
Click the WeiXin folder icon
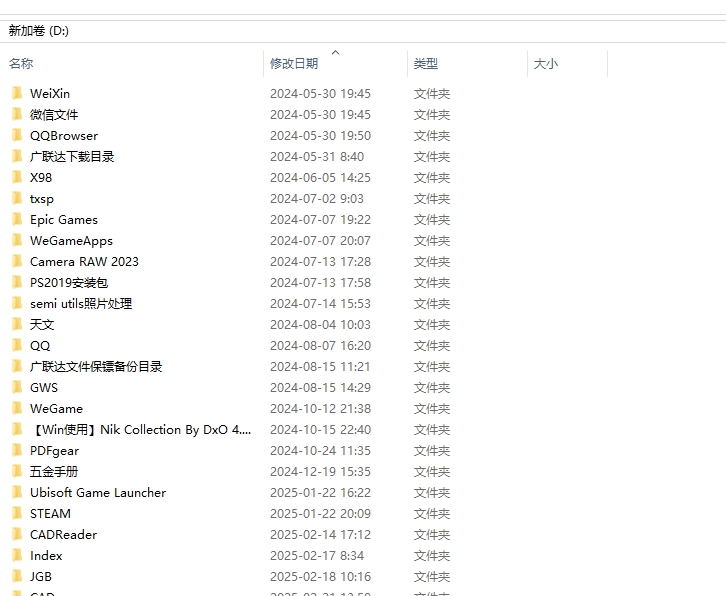tap(17, 94)
